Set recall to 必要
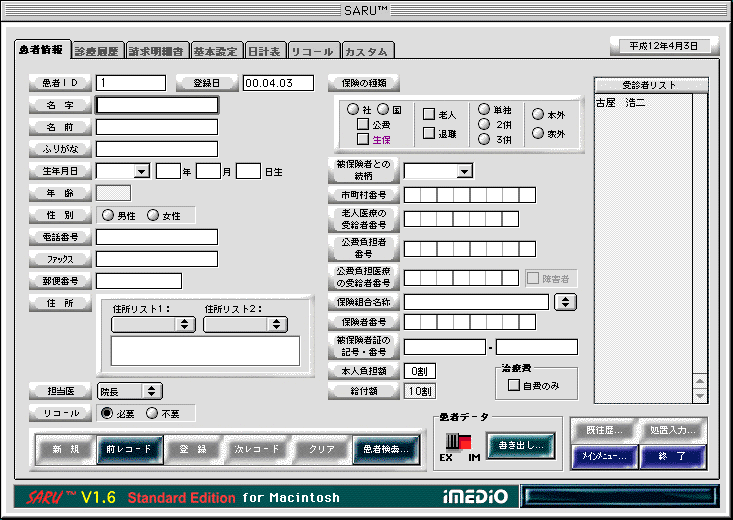 pos(107,413)
